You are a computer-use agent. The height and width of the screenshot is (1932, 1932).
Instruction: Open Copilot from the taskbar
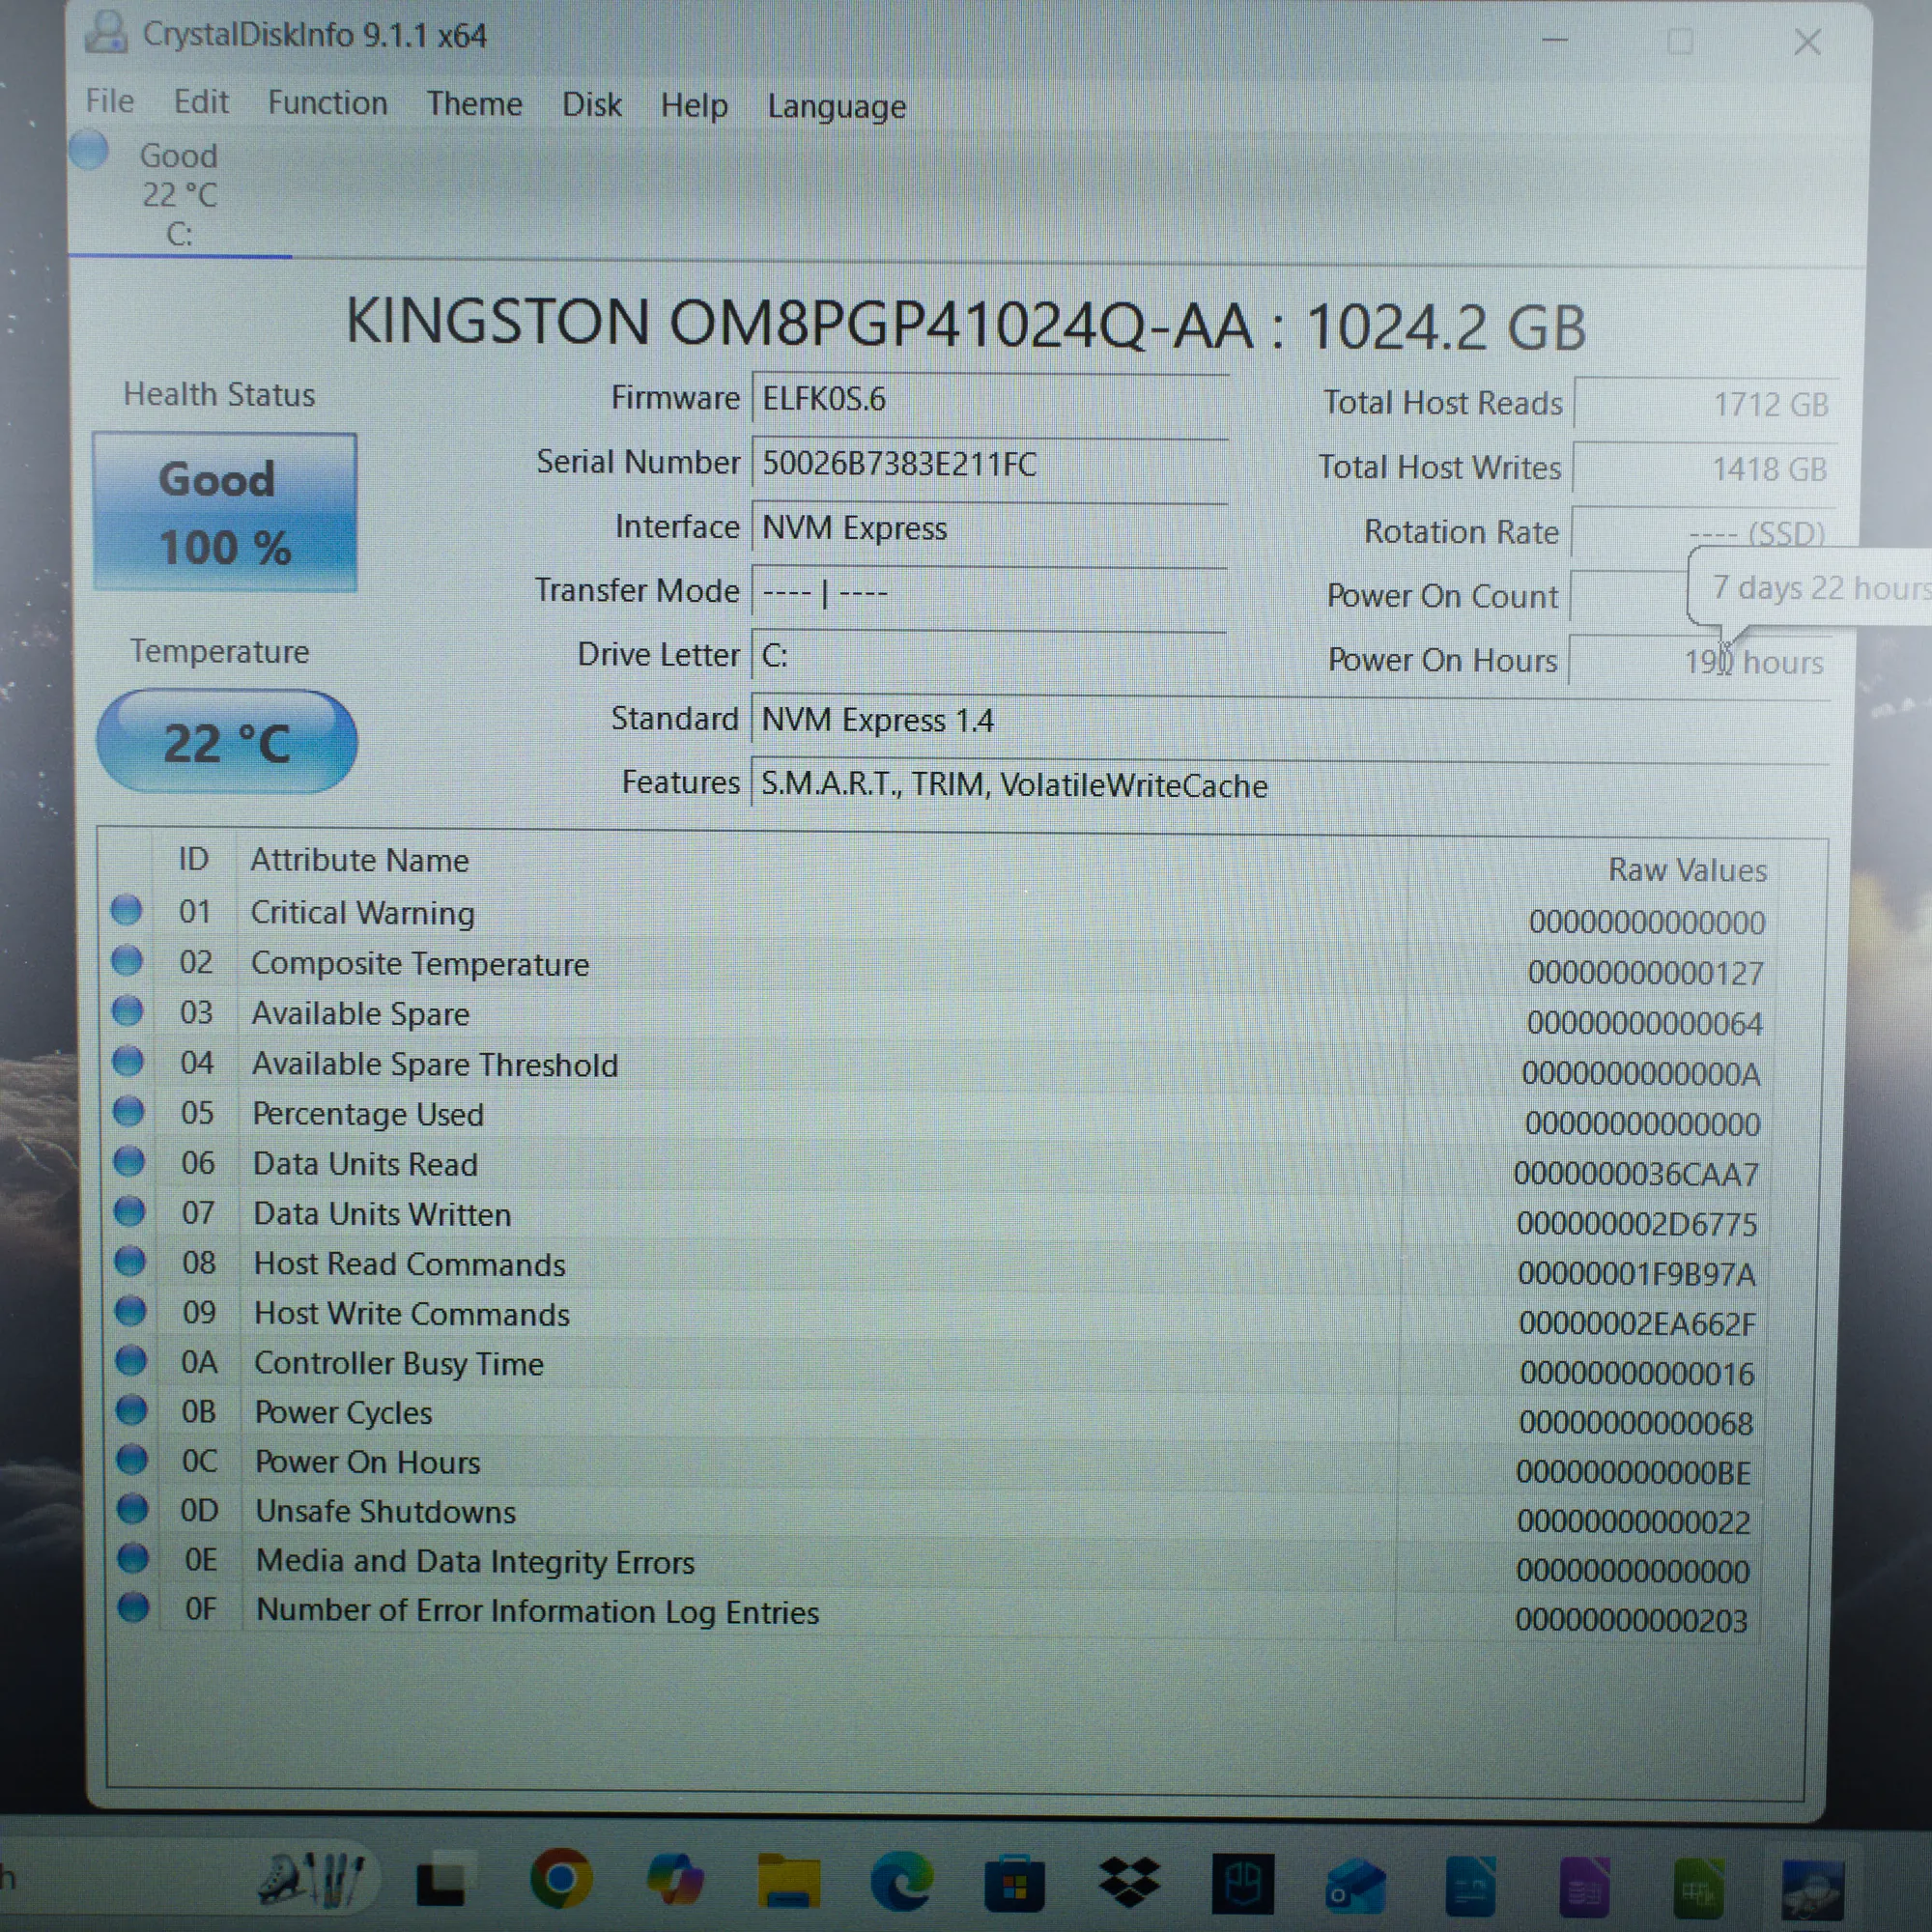[674, 1879]
